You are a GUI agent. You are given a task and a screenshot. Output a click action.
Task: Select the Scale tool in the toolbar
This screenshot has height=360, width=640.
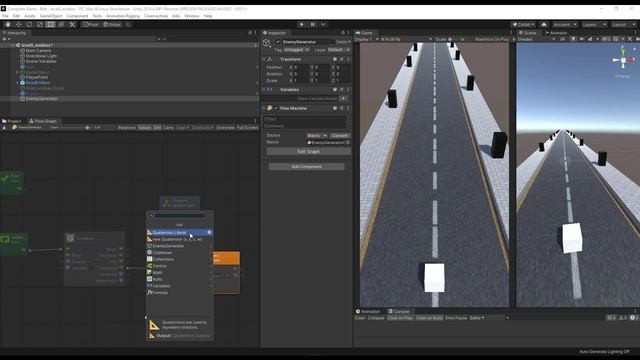point(40,24)
